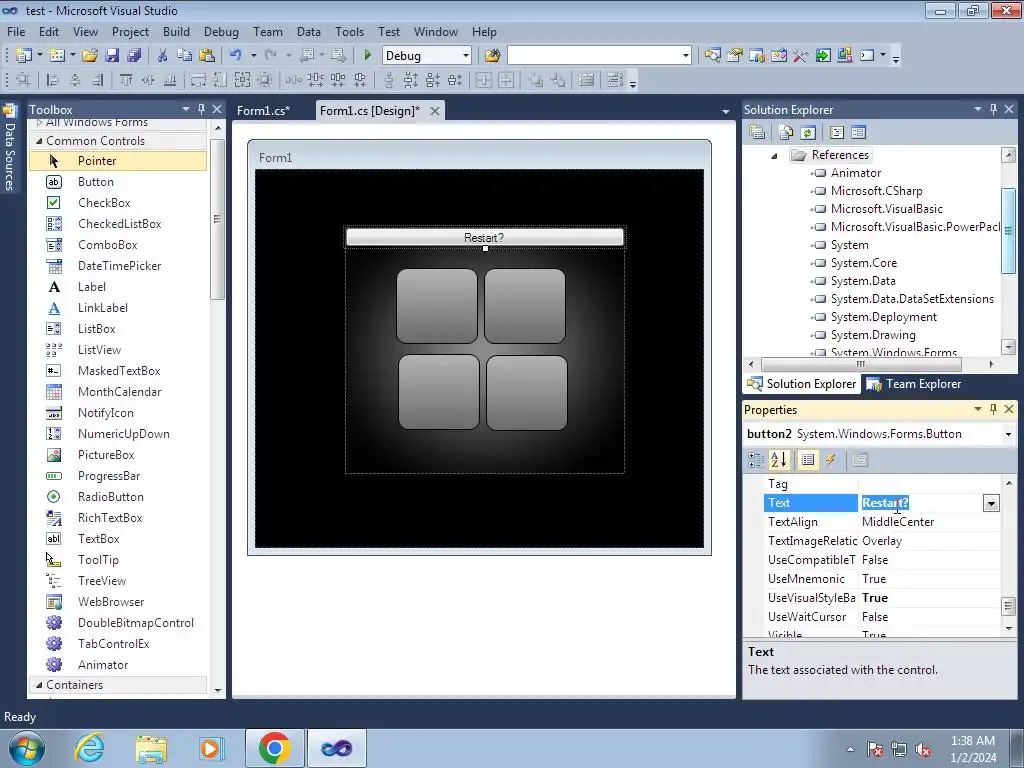Click the Events lightning bolt icon in Properties

point(831,460)
